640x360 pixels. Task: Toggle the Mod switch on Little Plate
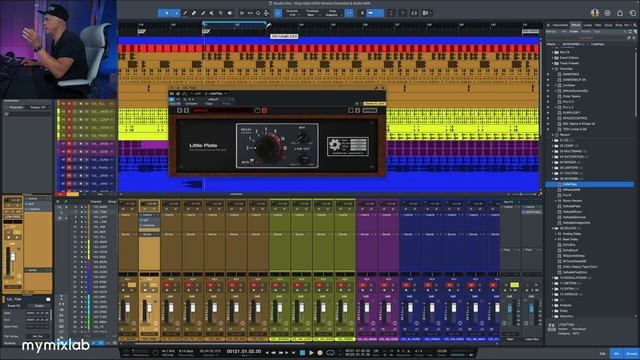[x=253, y=161]
